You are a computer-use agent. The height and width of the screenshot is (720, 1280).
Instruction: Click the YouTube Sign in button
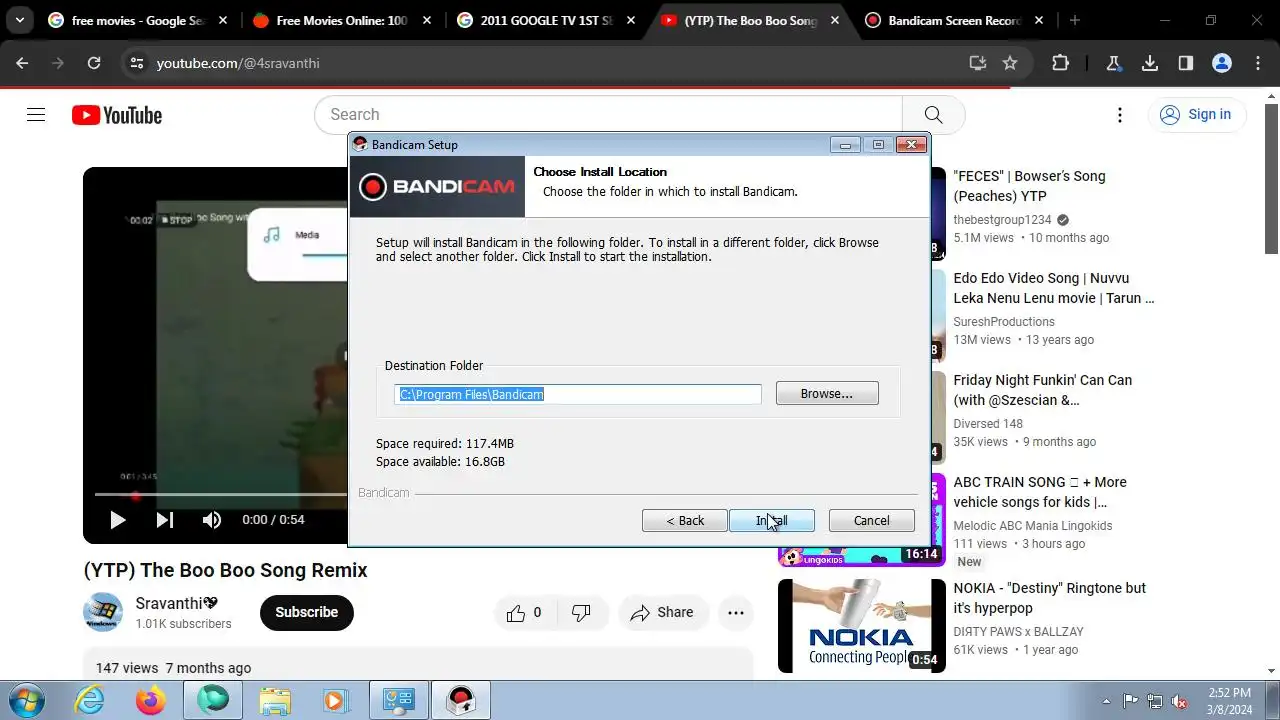pos(1197,114)
